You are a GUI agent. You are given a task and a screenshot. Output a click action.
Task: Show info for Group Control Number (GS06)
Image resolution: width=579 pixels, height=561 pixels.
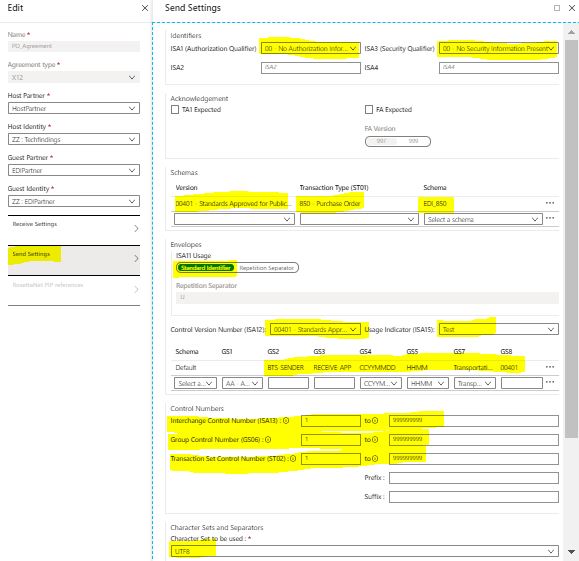pyautogui.click(x=268, y=439)
